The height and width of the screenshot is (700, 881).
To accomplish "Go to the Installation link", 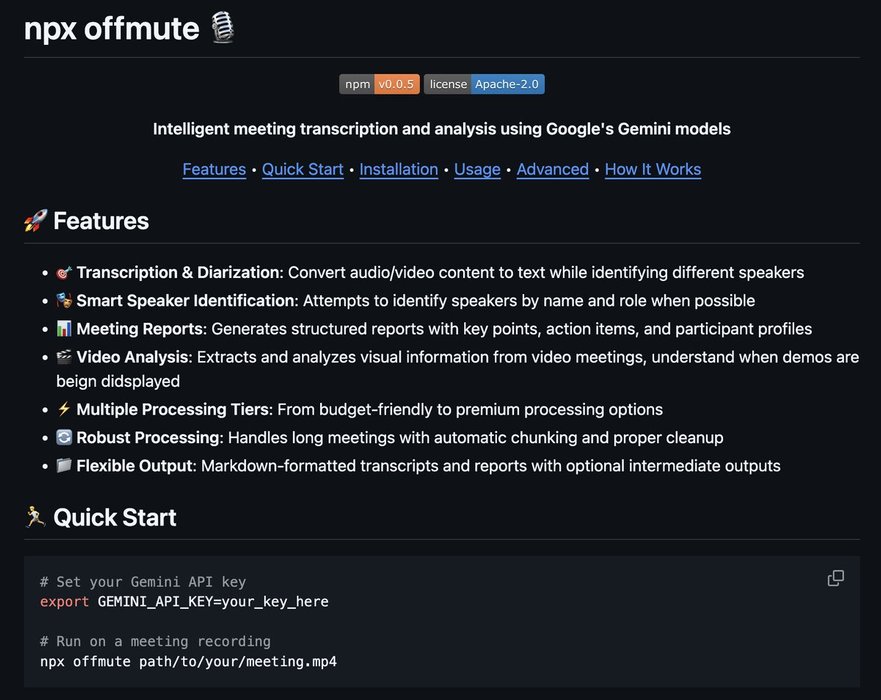I will click(x=398, y=170).
